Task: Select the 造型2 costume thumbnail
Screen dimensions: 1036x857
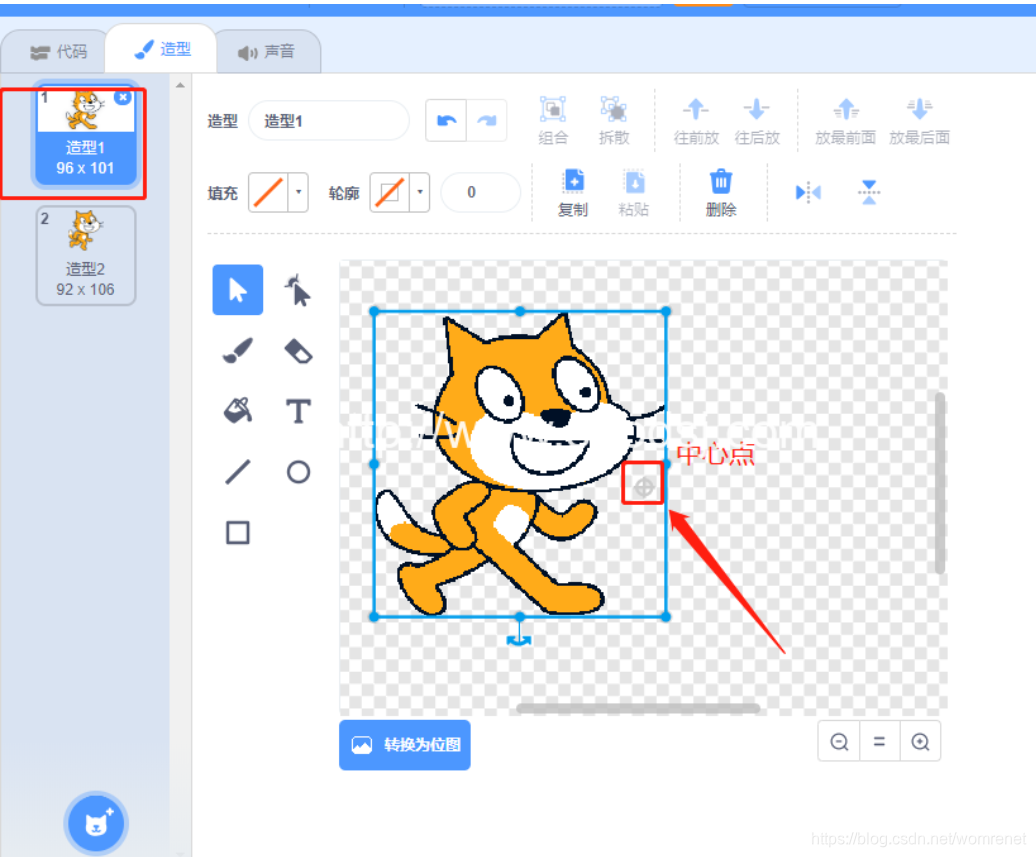Action: coord(86,256)
